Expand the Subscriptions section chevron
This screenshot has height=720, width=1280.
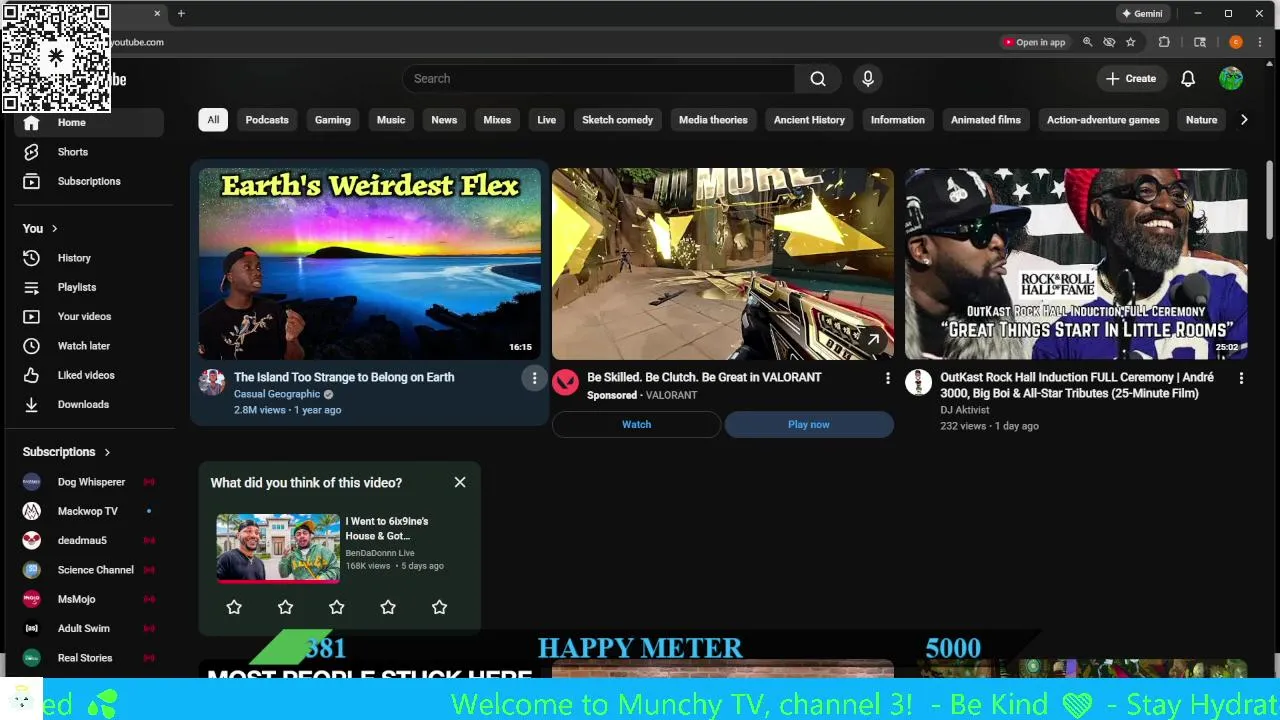click(x=107, y=452)
